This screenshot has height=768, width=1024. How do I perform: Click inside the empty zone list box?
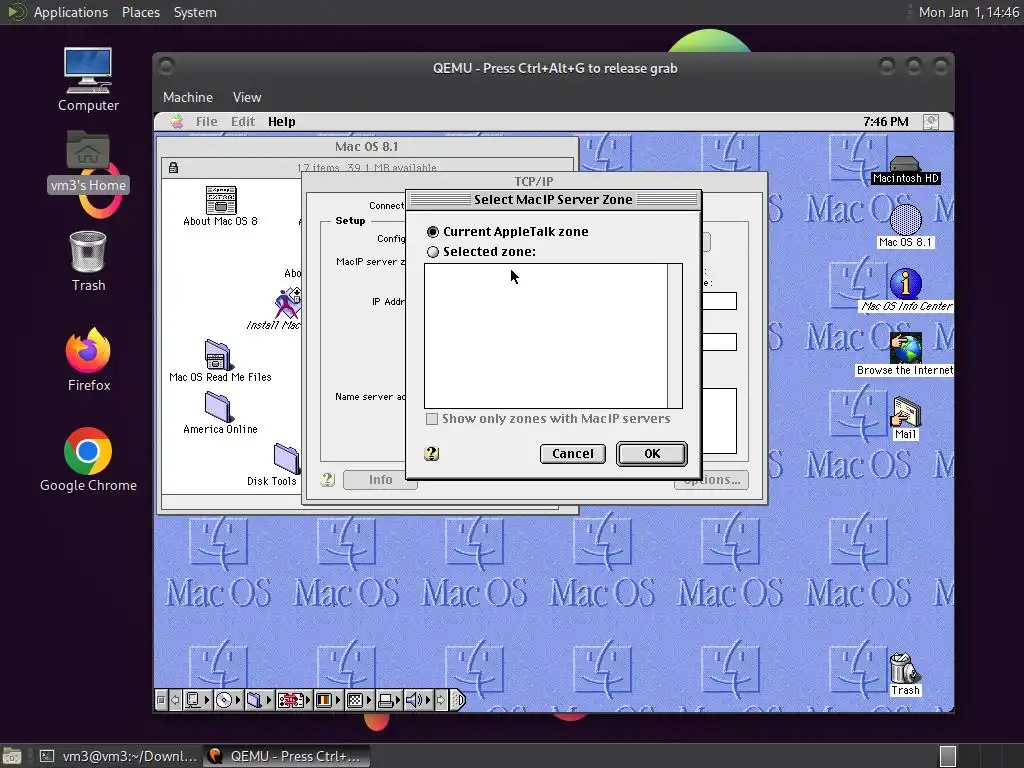pyautogui.click(x=546, y=336)
